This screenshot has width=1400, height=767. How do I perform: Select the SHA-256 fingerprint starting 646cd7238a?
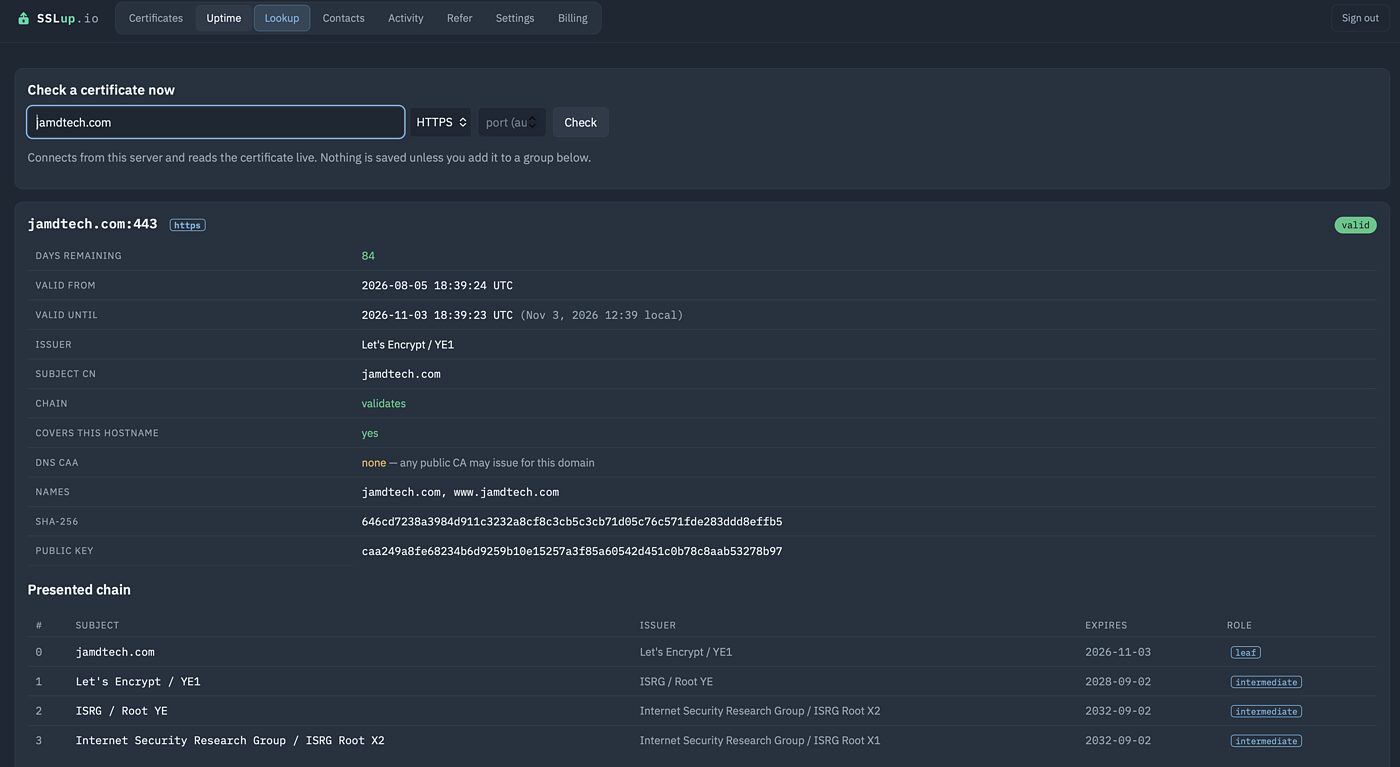pos(572,522)
